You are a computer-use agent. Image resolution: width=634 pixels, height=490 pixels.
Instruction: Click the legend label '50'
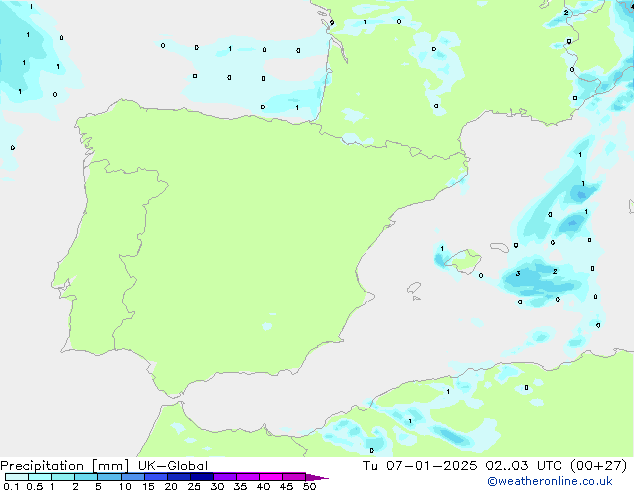tap(309, 486)
